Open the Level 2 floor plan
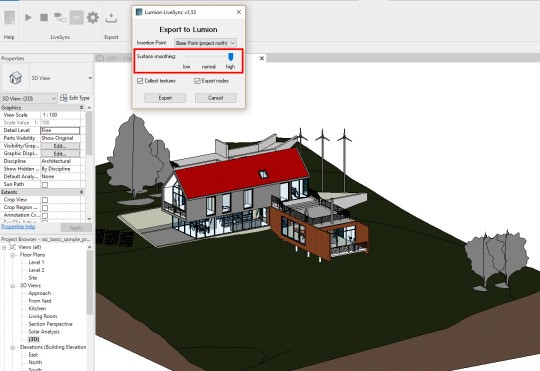The width and height of the screenshot is (540, 371). click(x=36, y=270)
